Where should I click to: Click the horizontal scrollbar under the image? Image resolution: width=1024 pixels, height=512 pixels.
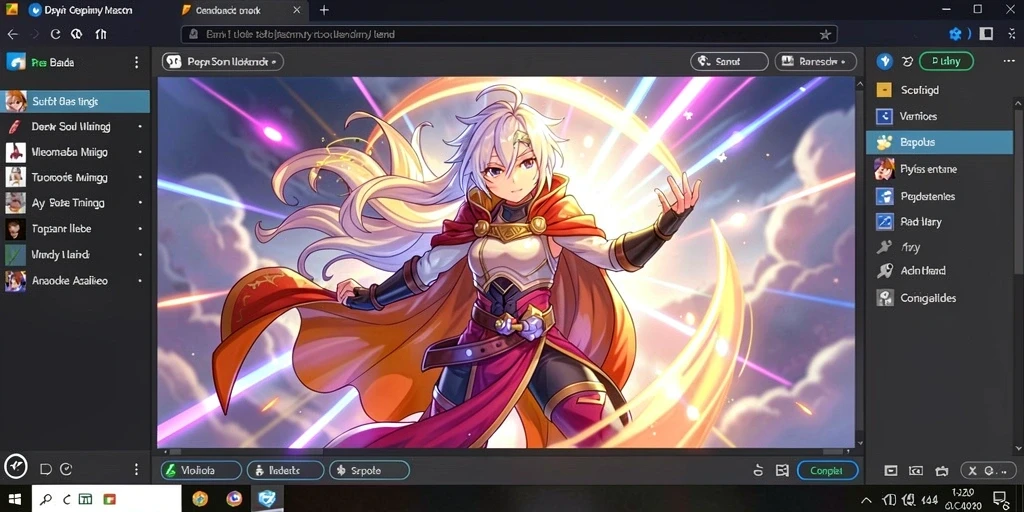coord(506,451)
